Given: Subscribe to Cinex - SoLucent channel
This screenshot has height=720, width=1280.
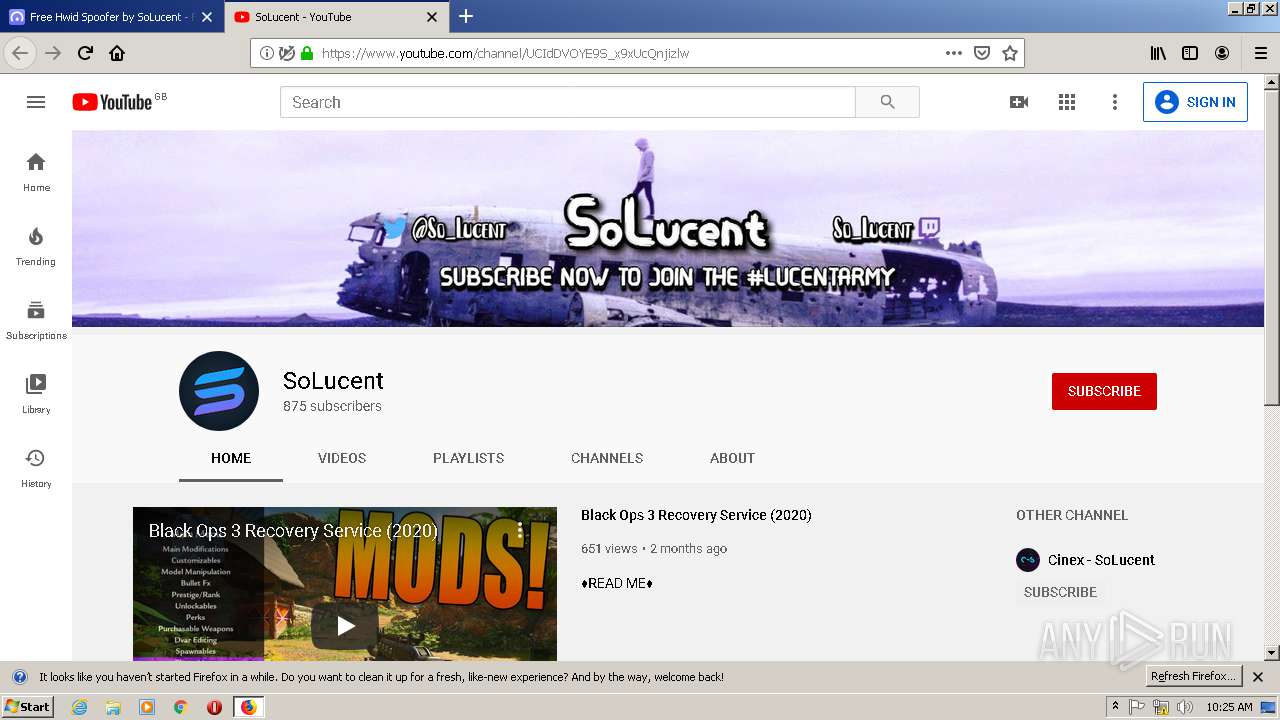Looking at the screenshot, I should click(x=1060, y=592).
